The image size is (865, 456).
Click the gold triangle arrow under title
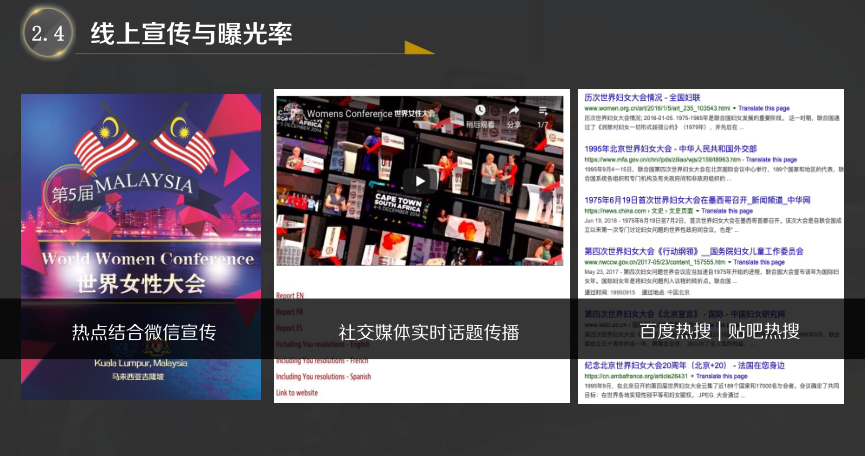(418, 47)
